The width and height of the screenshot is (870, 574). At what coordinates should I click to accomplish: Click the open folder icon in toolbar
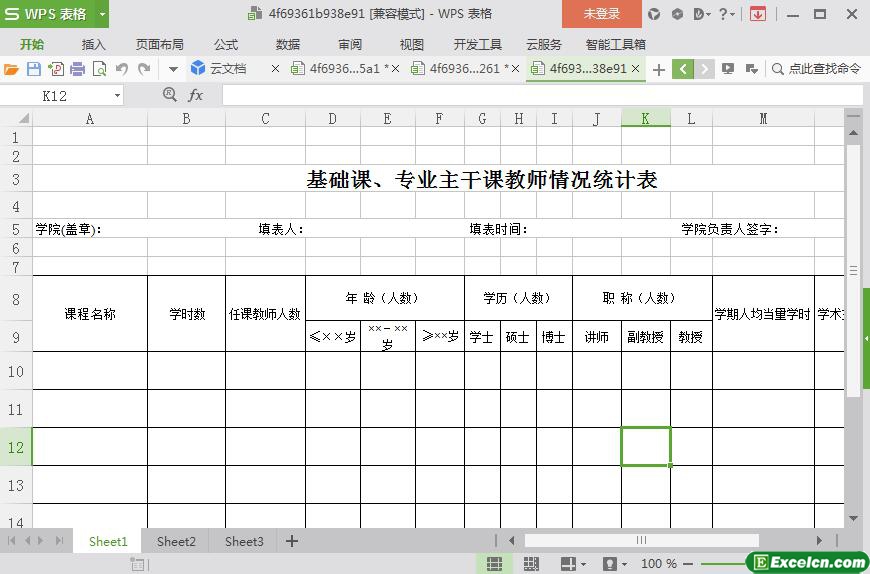pyautogui.click(x=11, y=69)
